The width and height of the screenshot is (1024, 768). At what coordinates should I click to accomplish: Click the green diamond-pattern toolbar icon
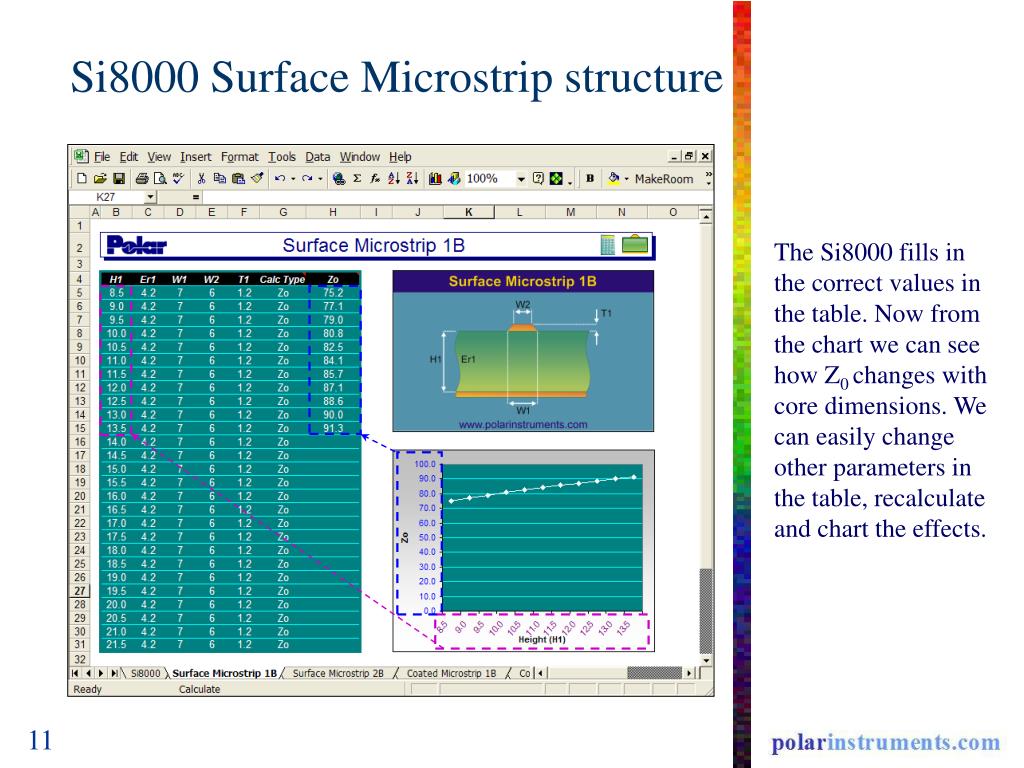click(x=556, y=178)
